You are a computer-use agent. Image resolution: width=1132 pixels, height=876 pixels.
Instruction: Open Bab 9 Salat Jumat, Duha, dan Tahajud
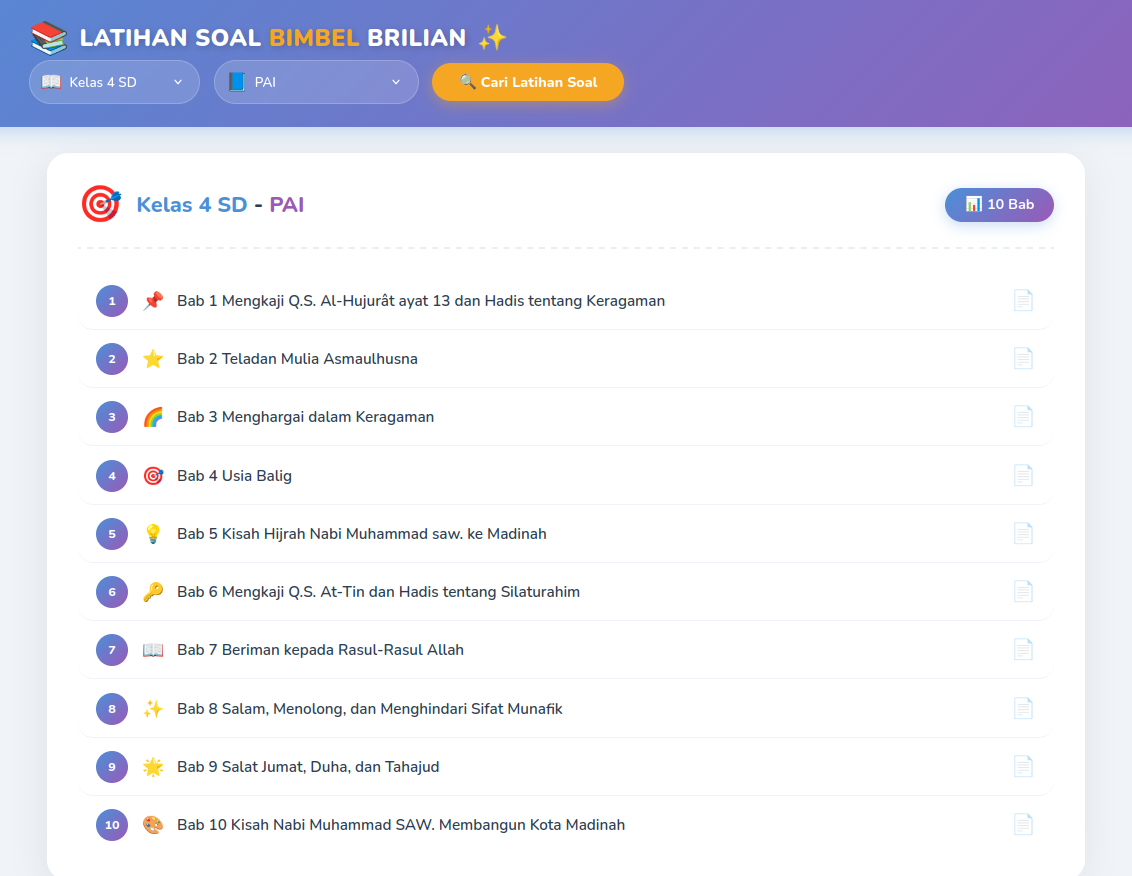(565, 767)
